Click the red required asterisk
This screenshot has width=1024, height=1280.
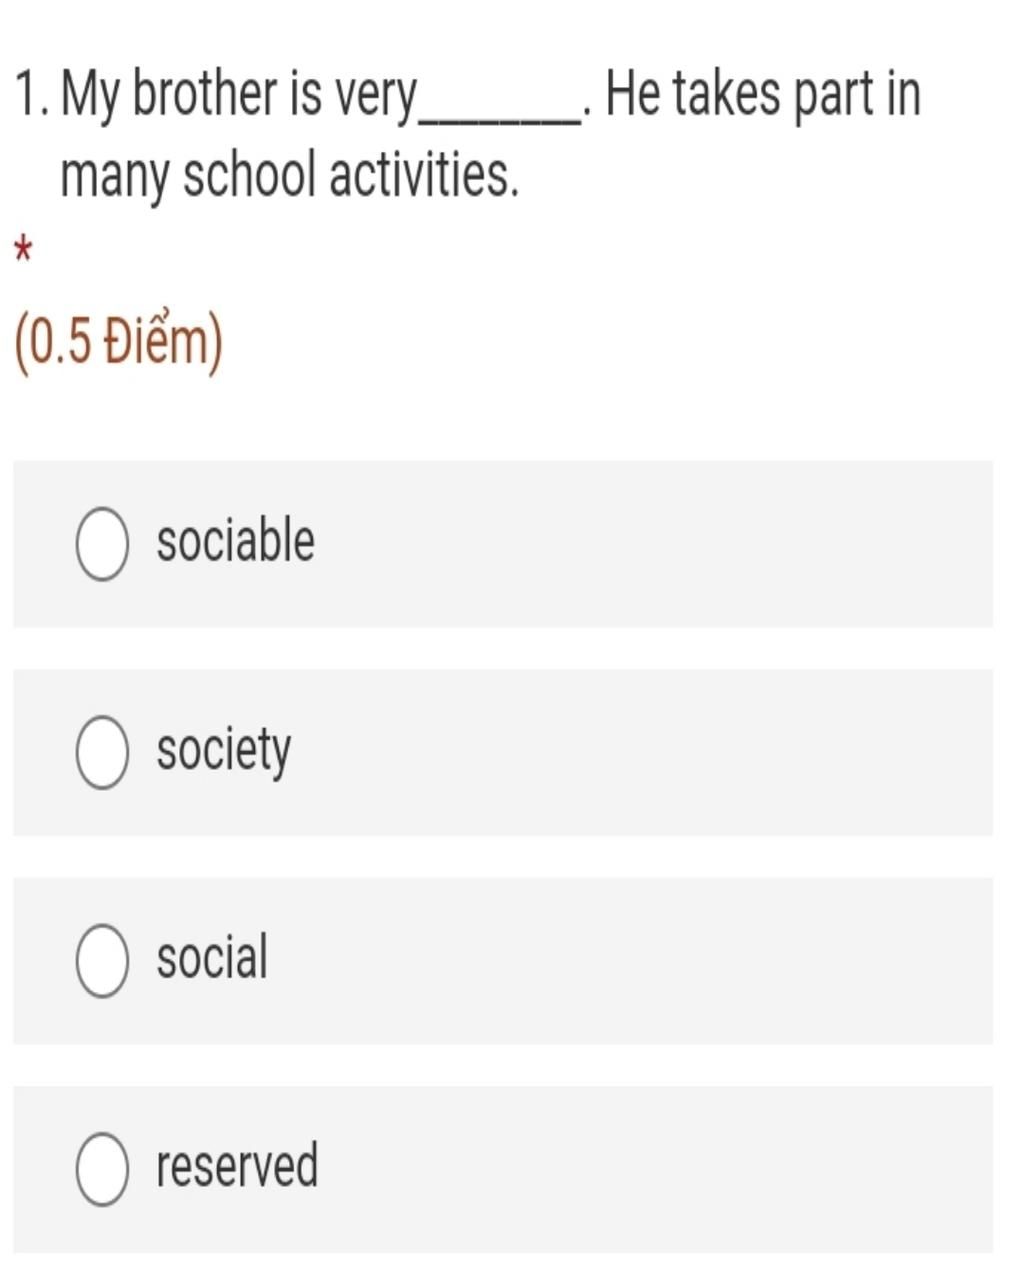[x=24, y=250]
